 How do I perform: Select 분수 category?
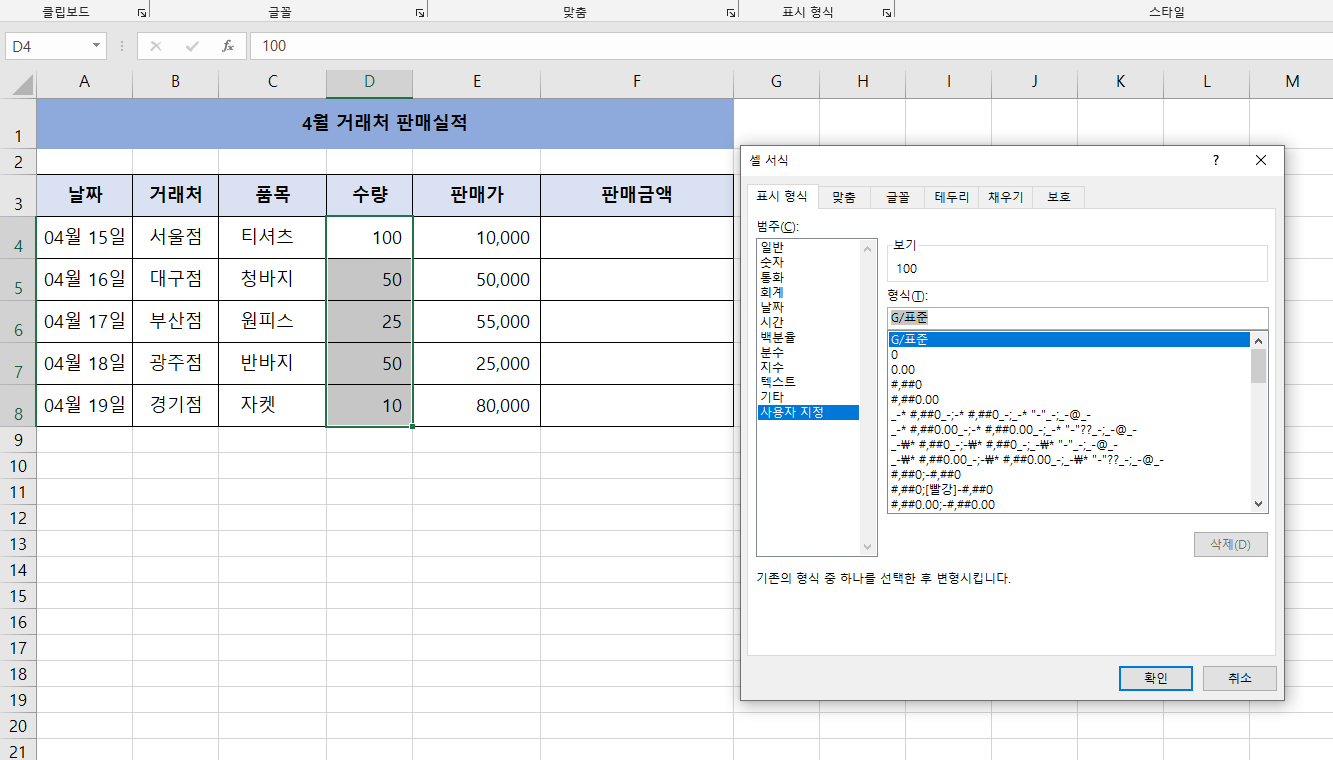(x=809, y=352)
